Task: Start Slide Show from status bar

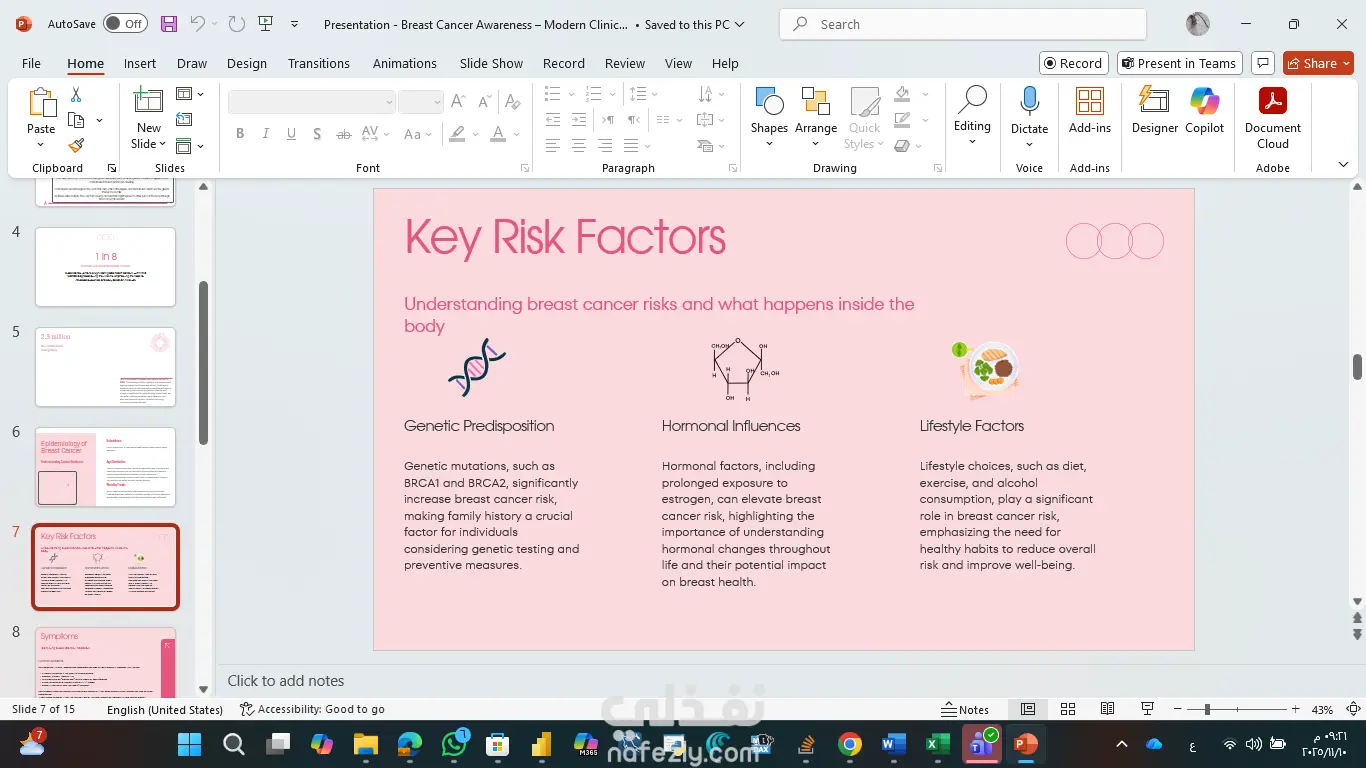Action: (1148, 709)
